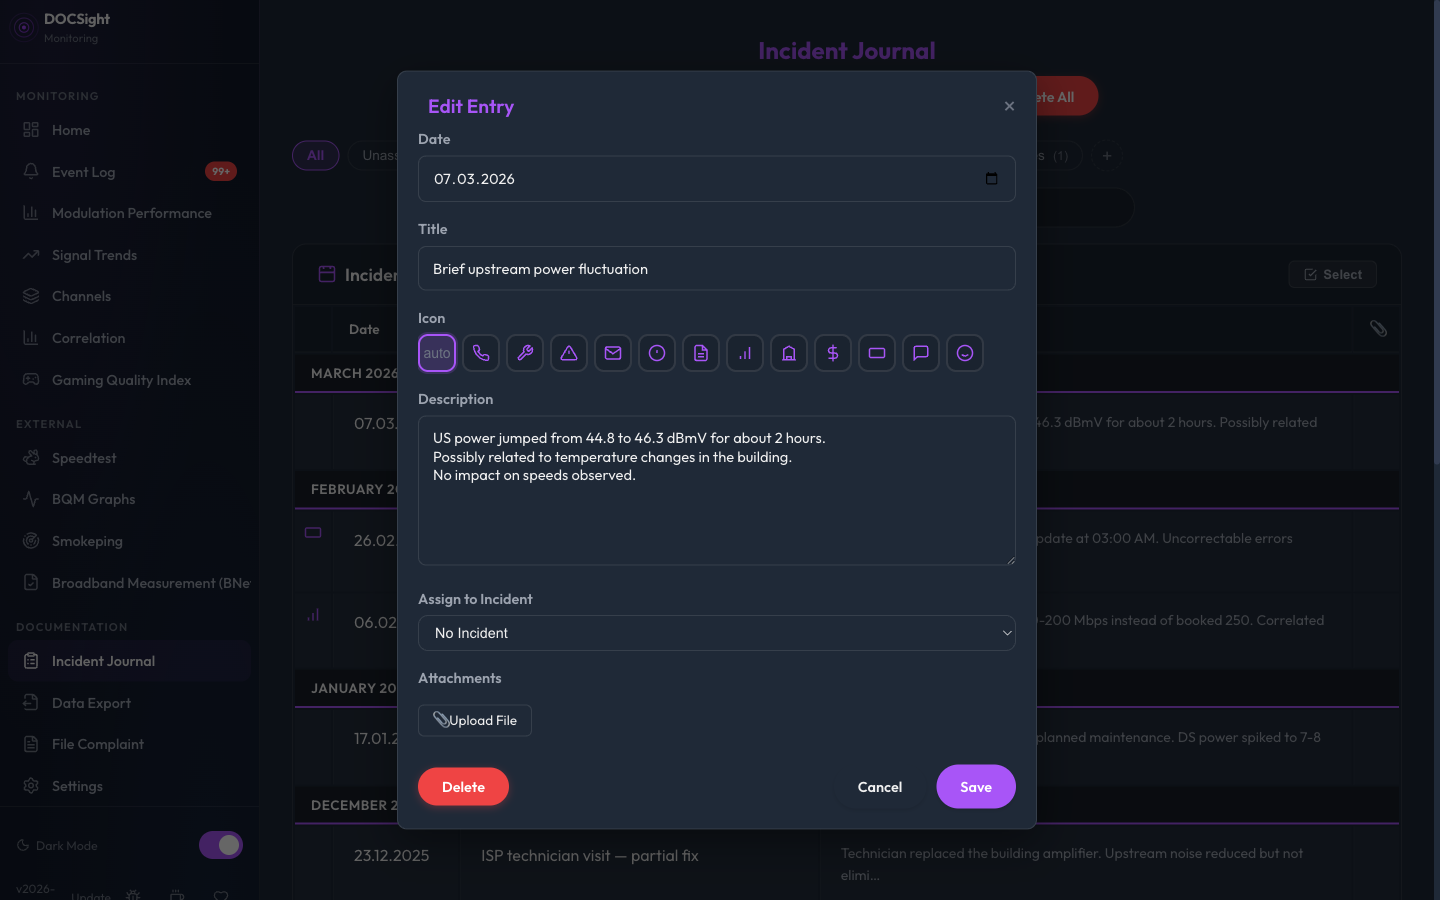Delete this journal entry
The width and height of the screenshot is (1440, 900).
[463, 786]
